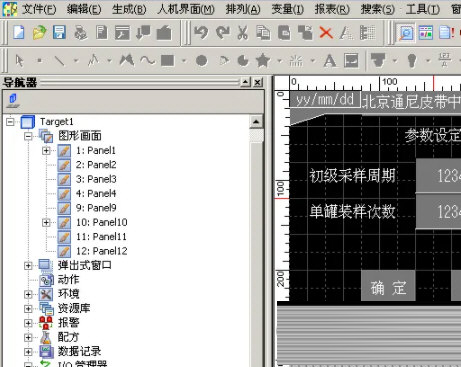Viewport: 461px width, 367px height.
Task: Collapse the 图形画面 tree node
Action: pos(28,136)
